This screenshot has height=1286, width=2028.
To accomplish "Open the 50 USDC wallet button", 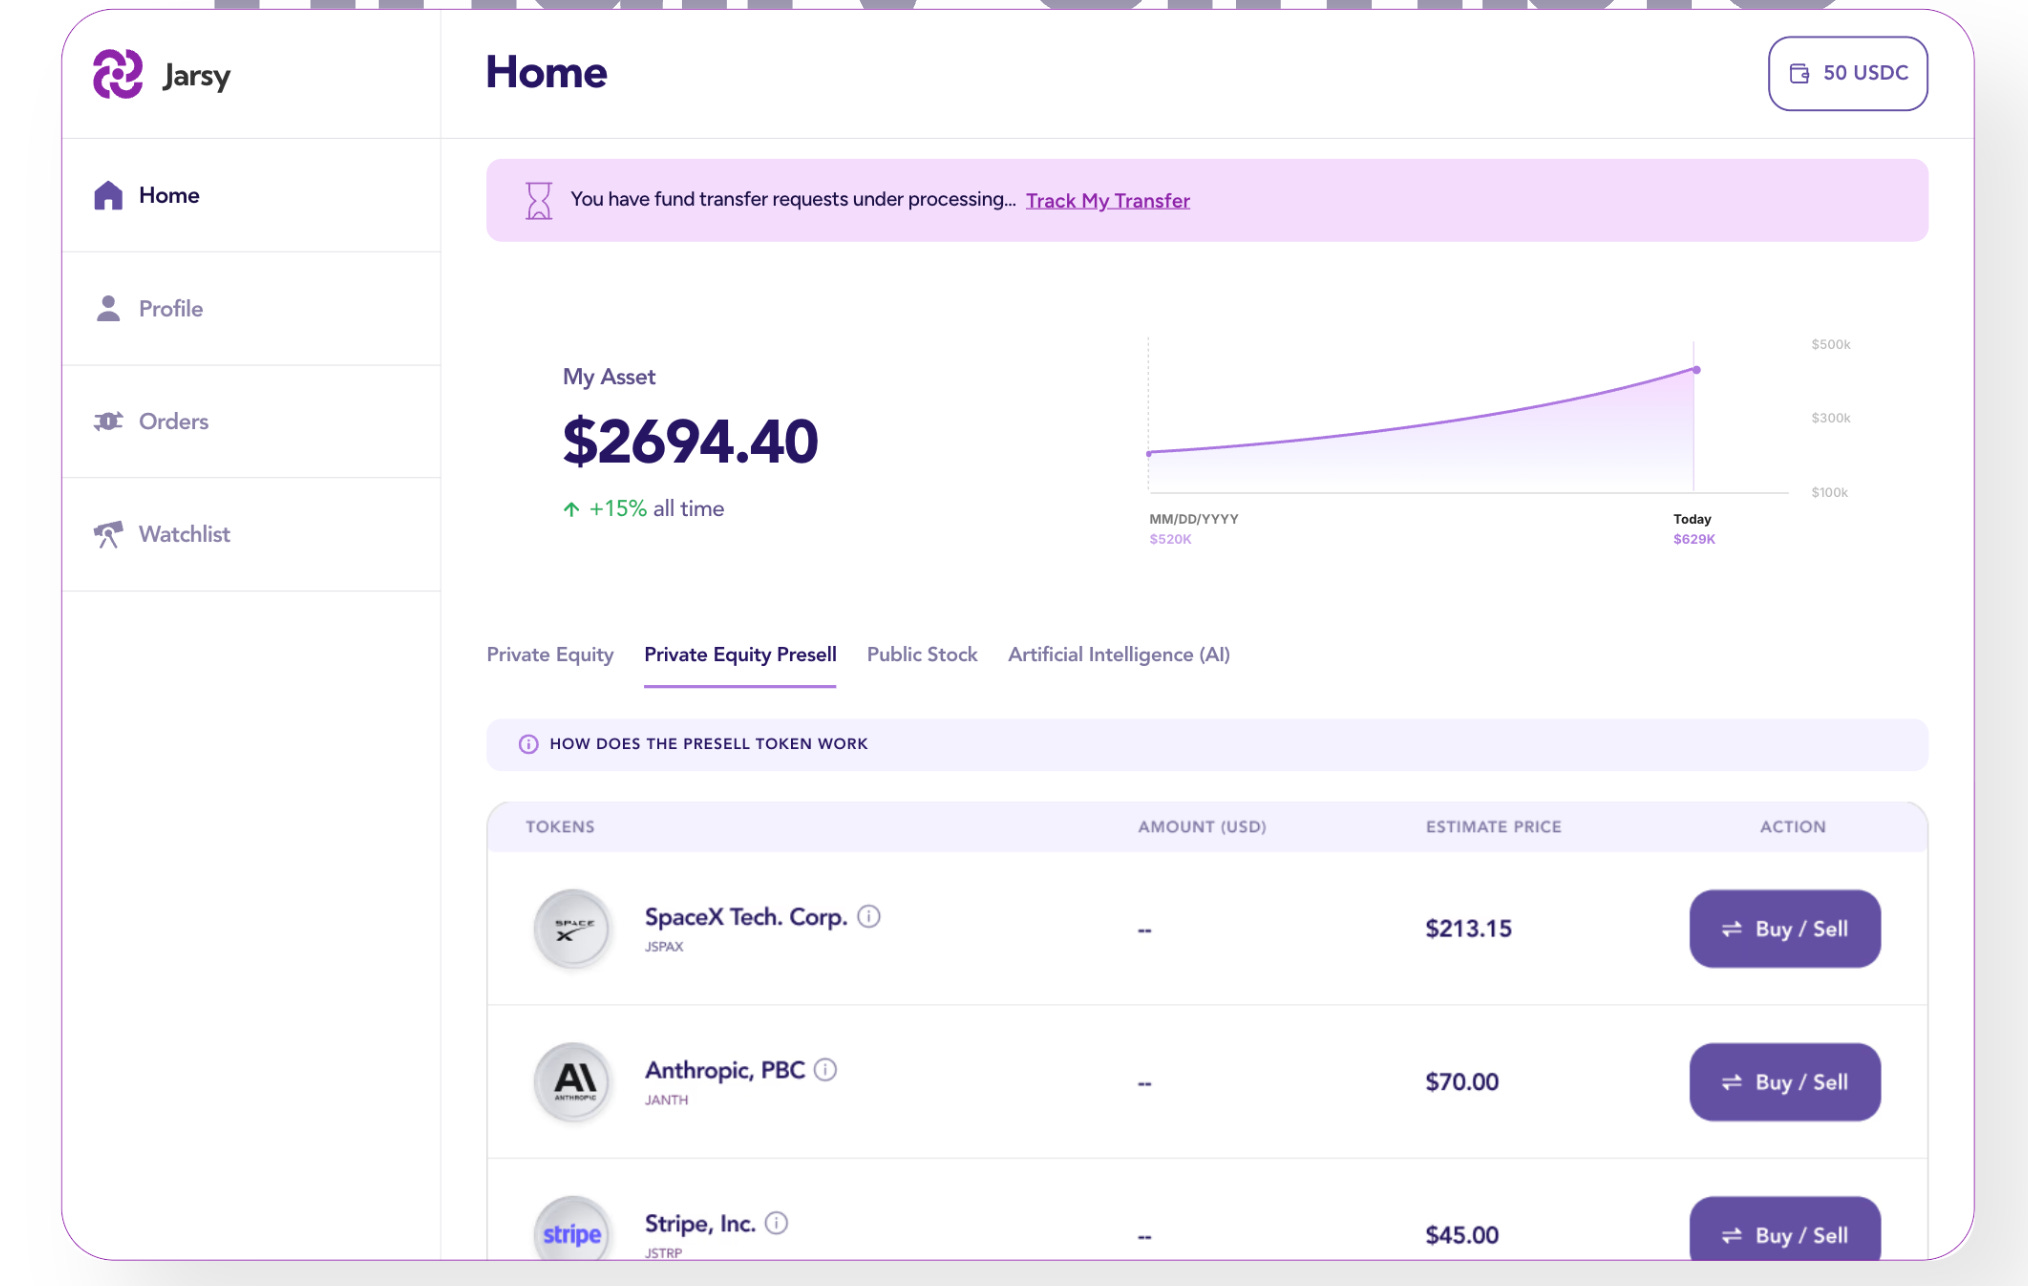I will click(x=1847, y=73).
